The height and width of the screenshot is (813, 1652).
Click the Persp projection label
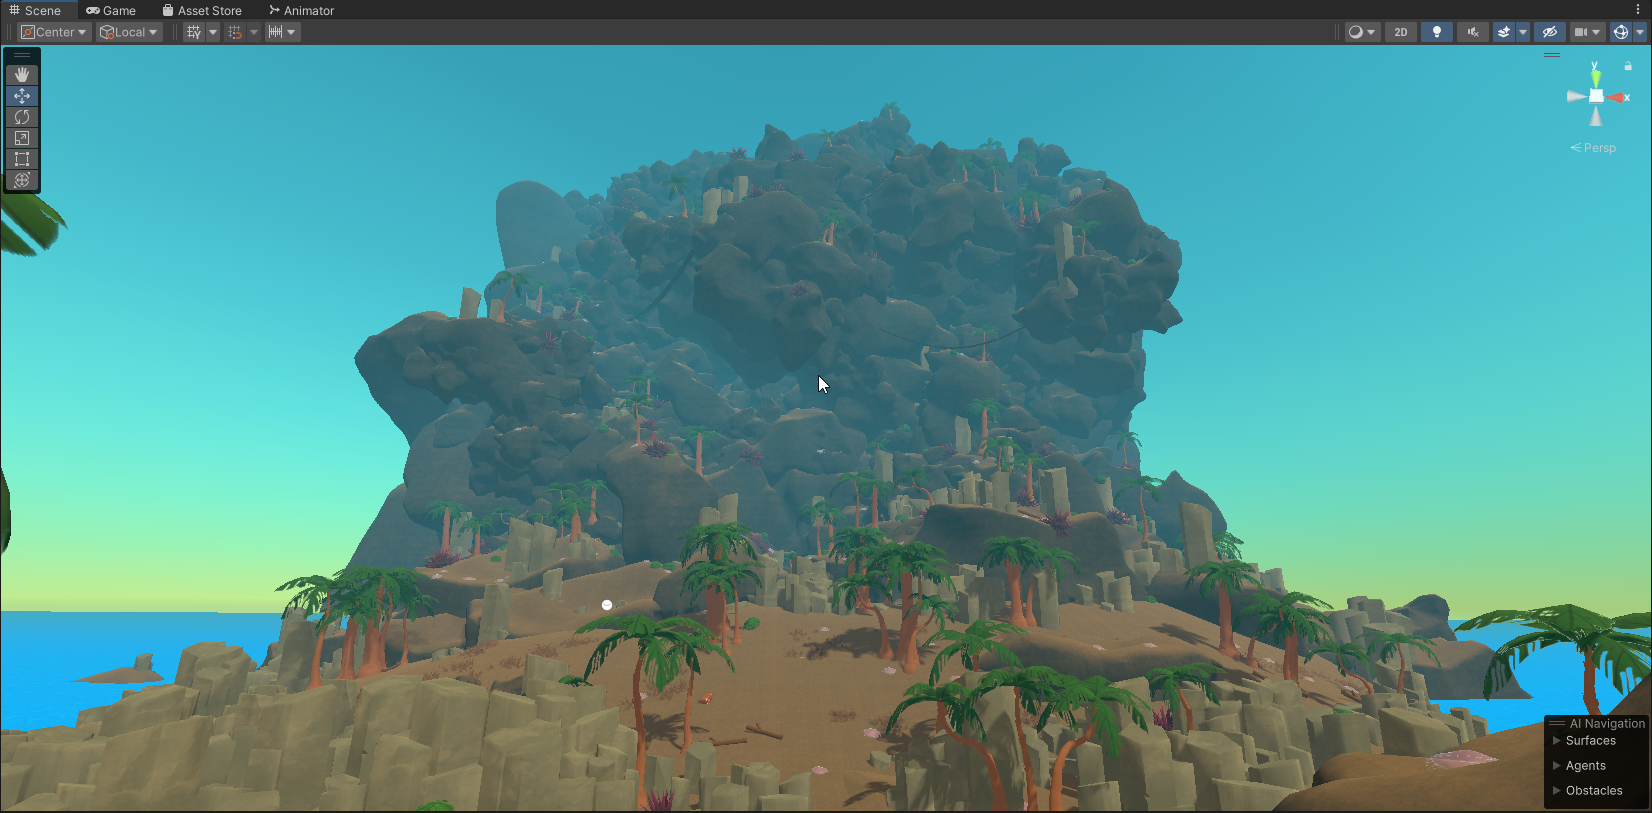[1598, 148]
